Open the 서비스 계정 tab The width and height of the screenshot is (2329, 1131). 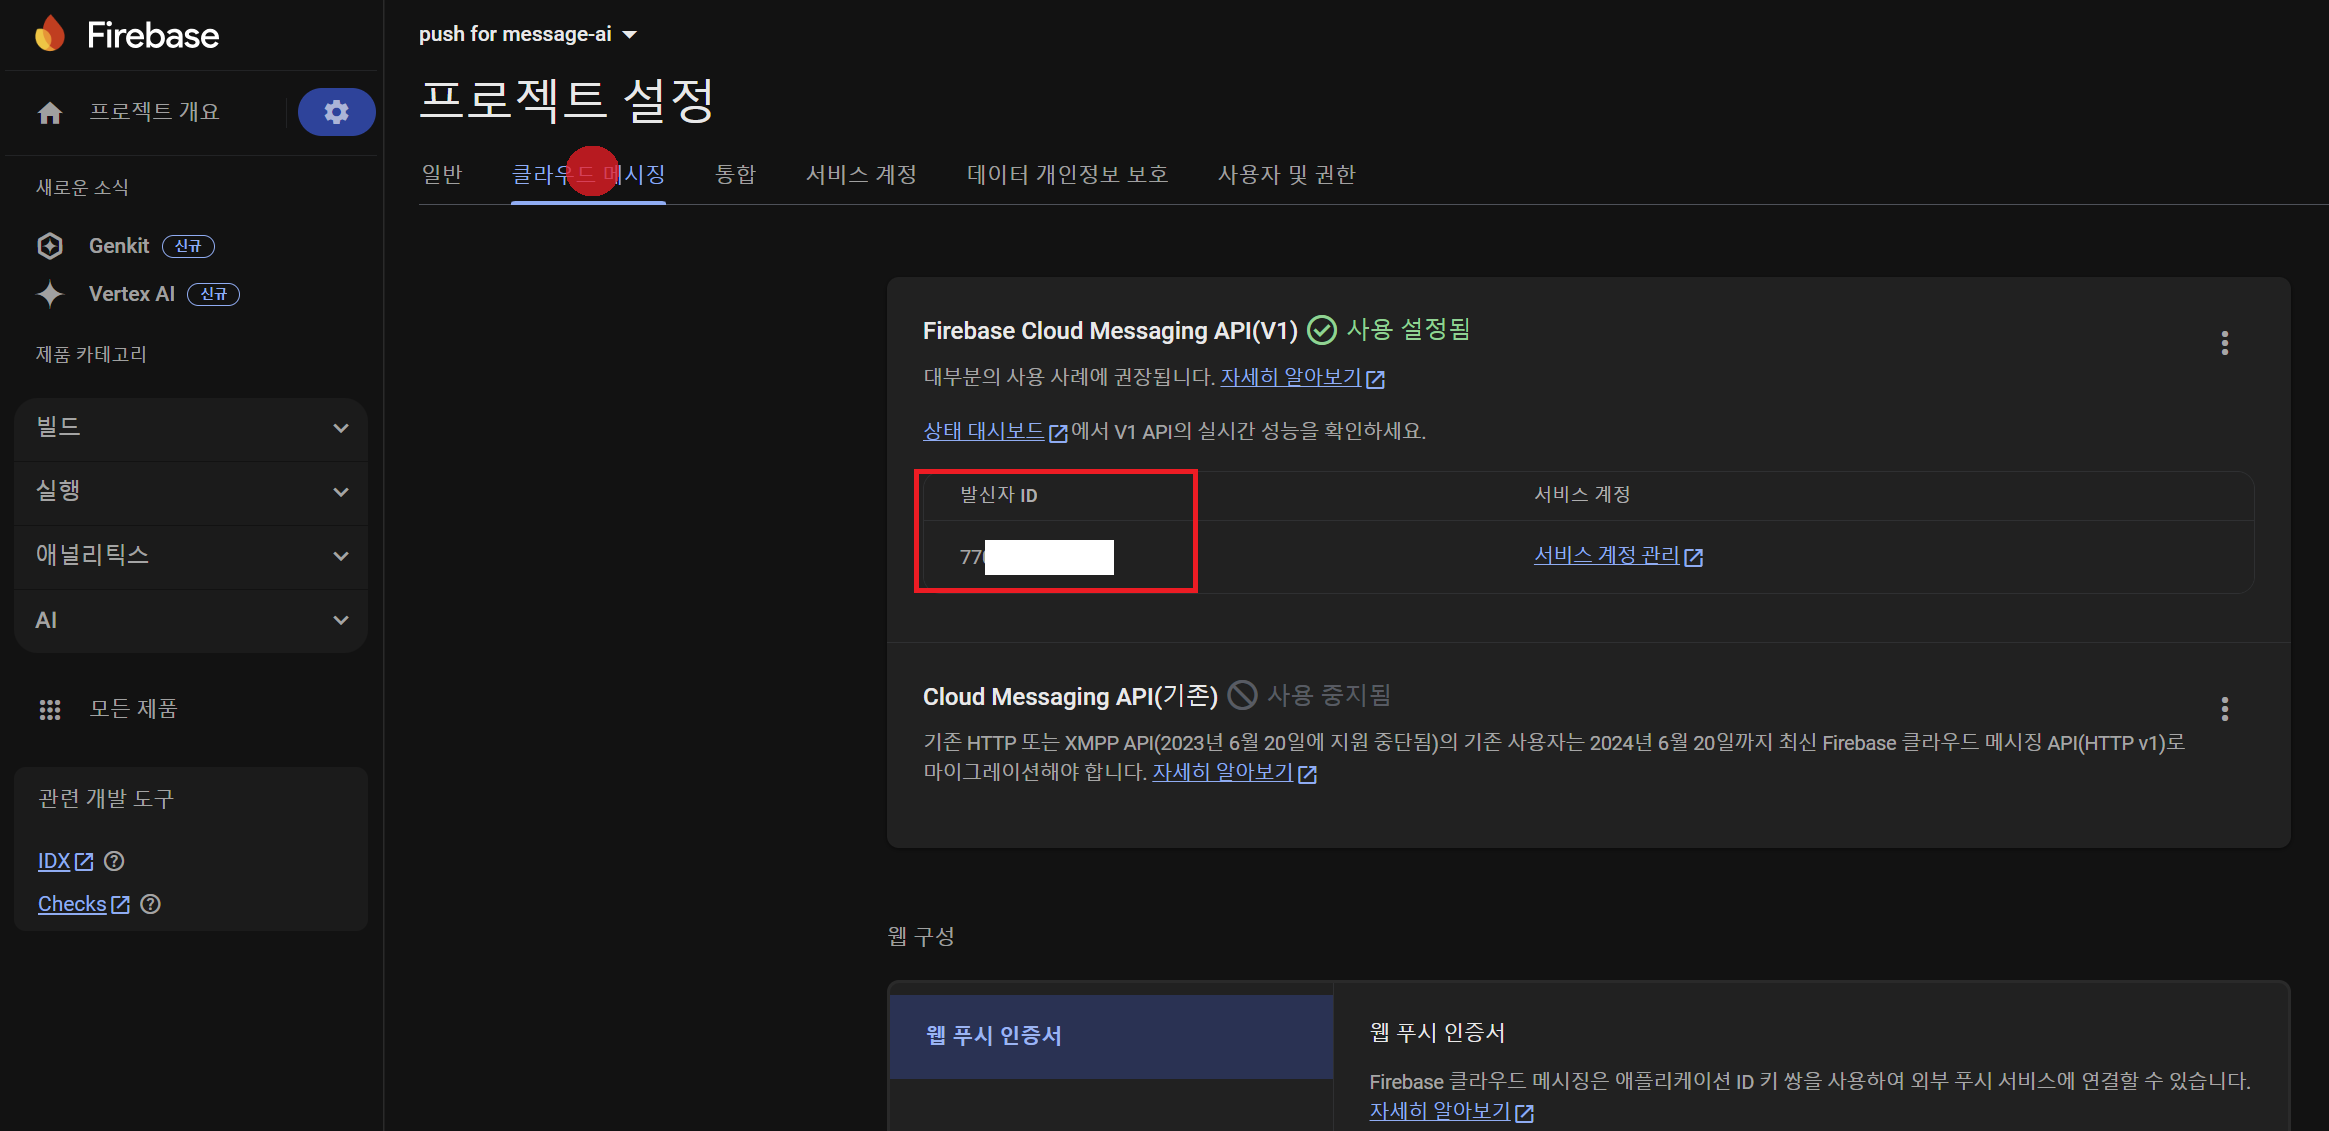(x=861, y=175)
